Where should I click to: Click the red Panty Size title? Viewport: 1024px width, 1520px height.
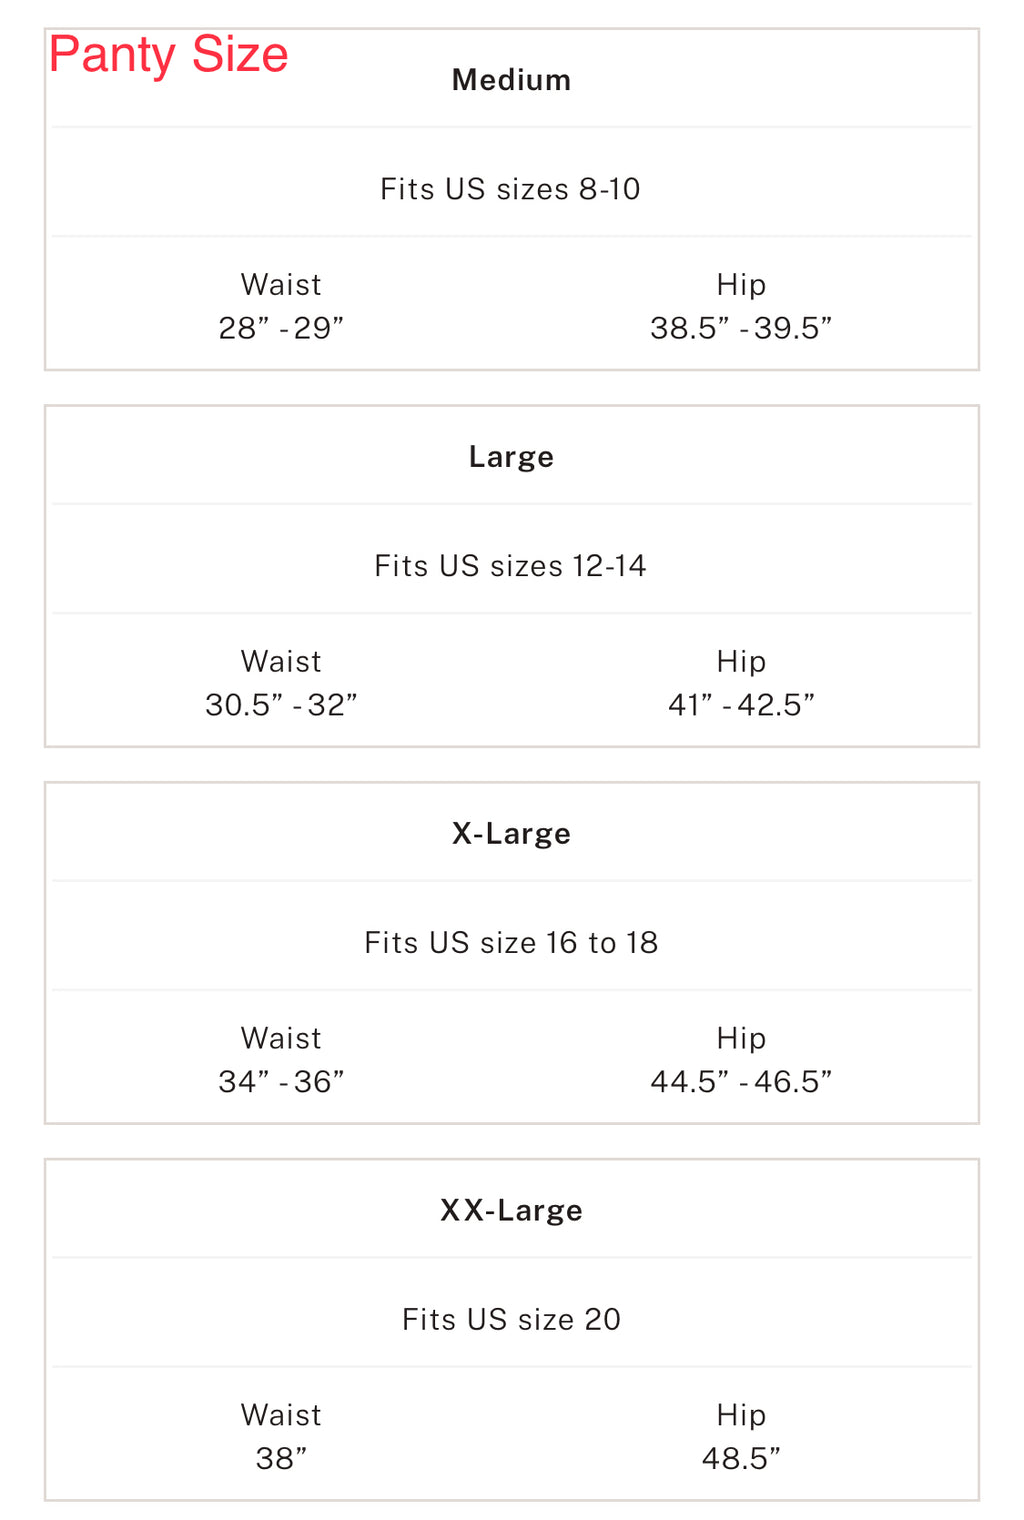click(x=168, y=55)
